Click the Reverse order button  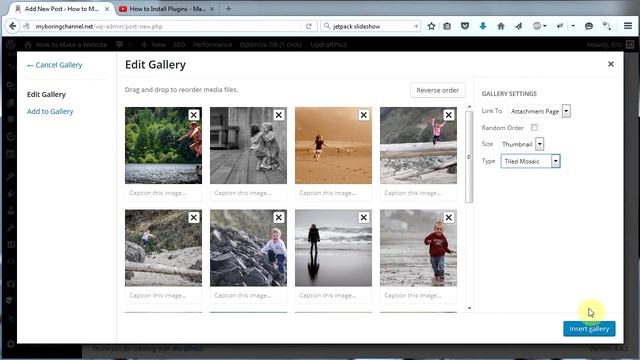point(438,90)
